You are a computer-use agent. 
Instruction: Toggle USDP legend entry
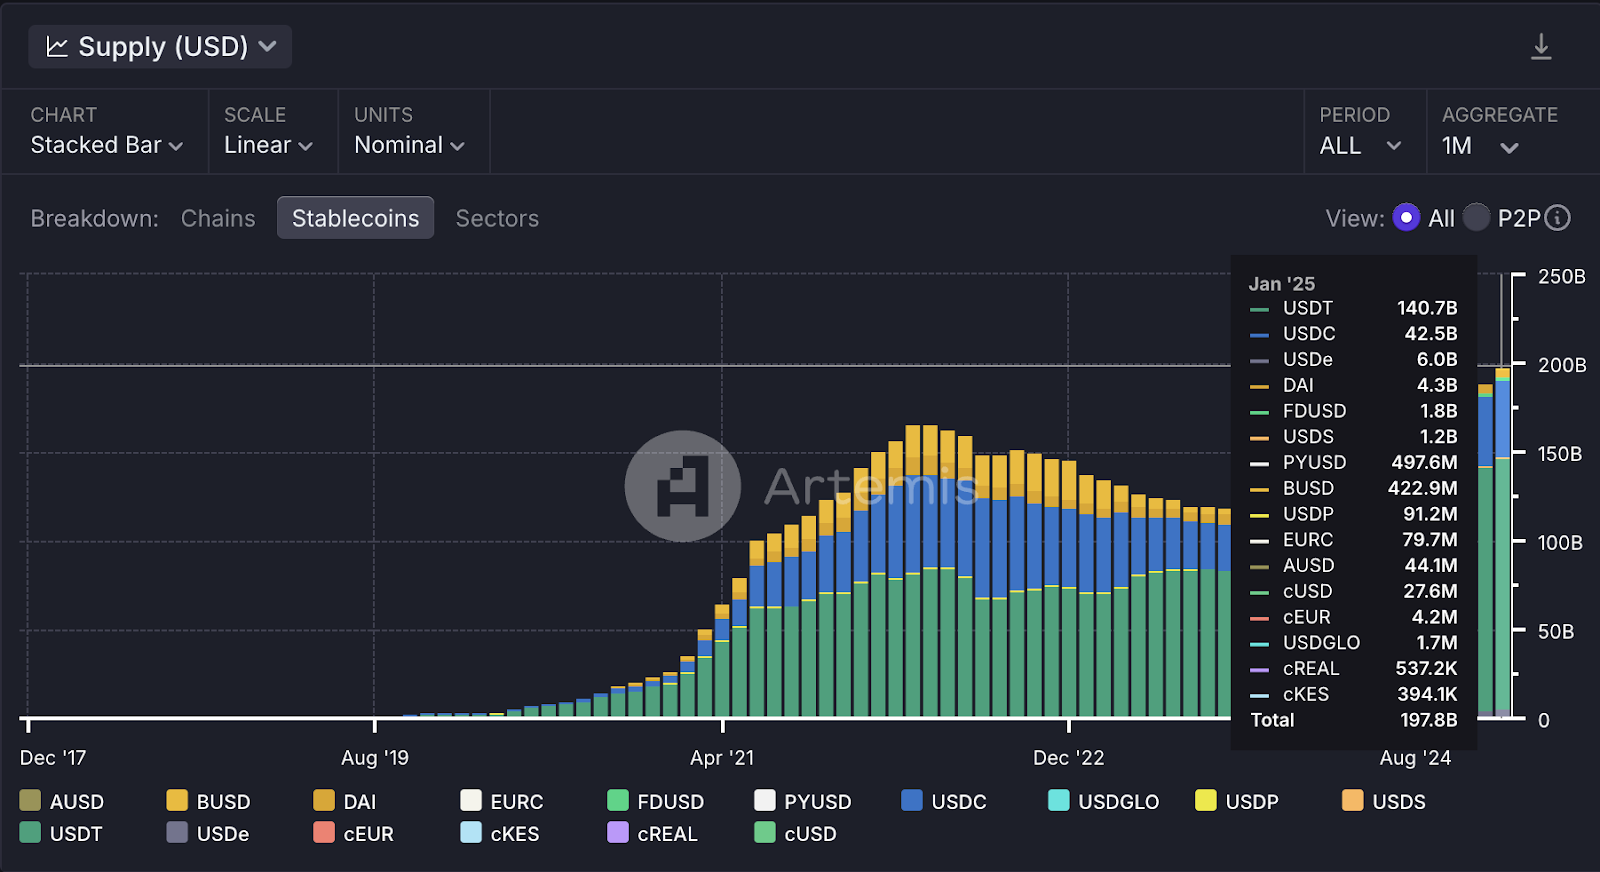(1237, 801)
